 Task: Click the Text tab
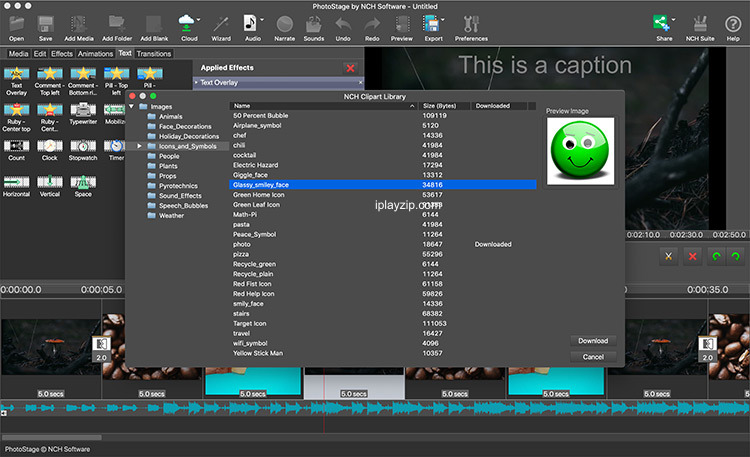tap(125, 54)
